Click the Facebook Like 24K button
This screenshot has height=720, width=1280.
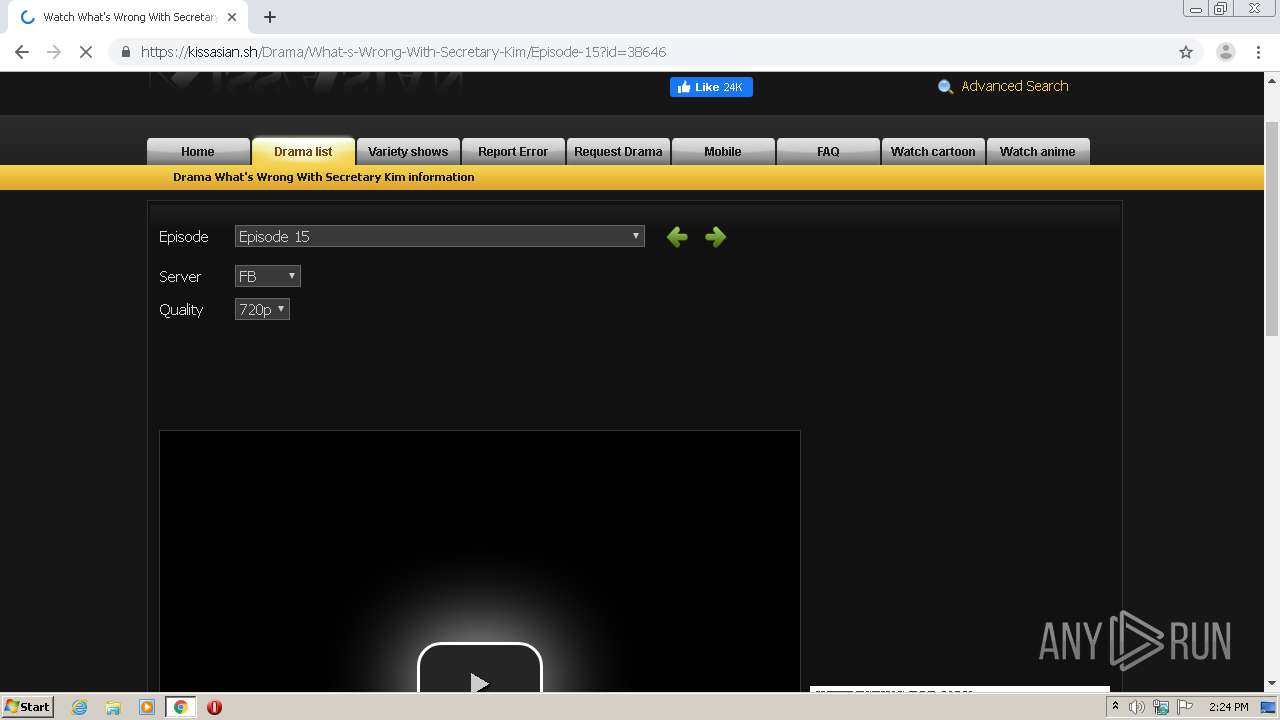point(711,87)
